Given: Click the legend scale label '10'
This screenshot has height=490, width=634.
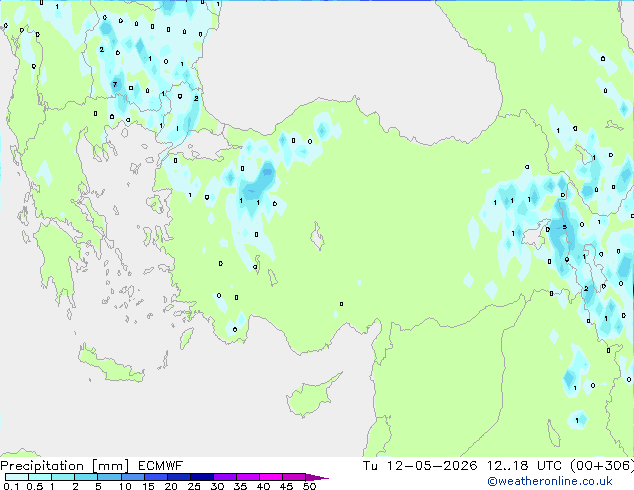Looking at the screenshot, I should pyautogui.click(x=125, y=486).
